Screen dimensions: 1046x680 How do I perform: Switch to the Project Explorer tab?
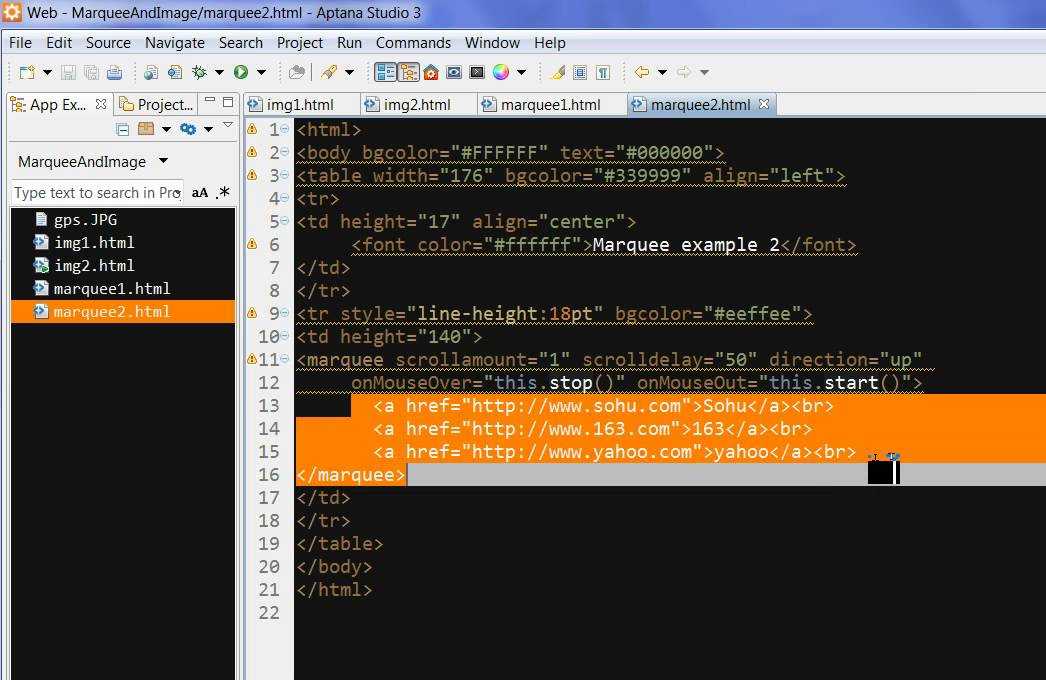tap(157, 105)
